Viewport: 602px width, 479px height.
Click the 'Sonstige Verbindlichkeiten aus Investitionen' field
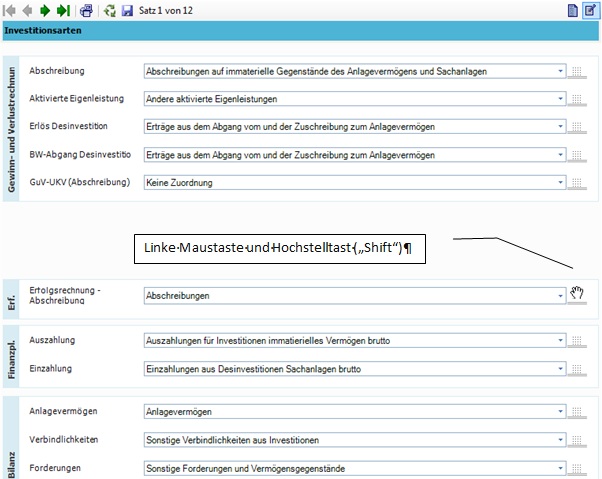(x=355, y=440)
